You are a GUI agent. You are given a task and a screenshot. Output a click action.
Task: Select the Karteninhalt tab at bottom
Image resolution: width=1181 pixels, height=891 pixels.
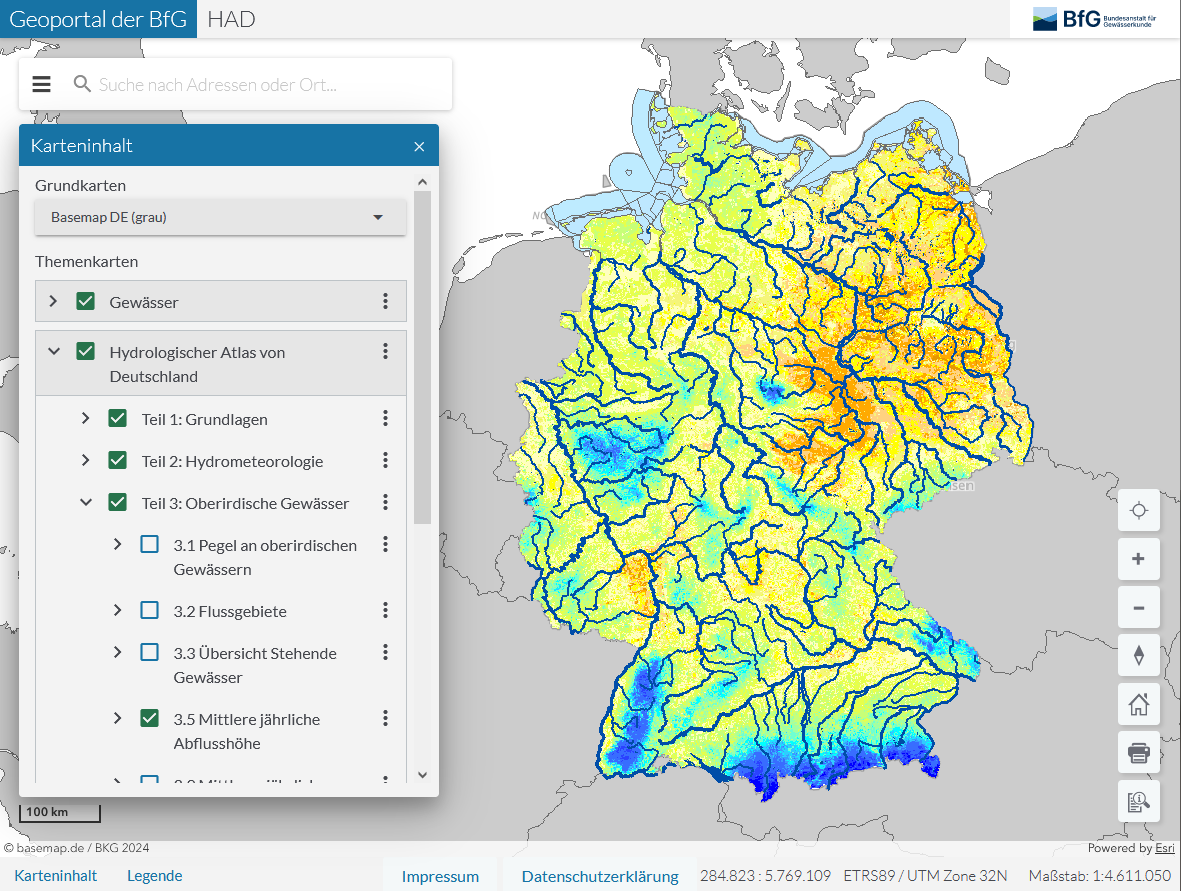tap(56, 876)
